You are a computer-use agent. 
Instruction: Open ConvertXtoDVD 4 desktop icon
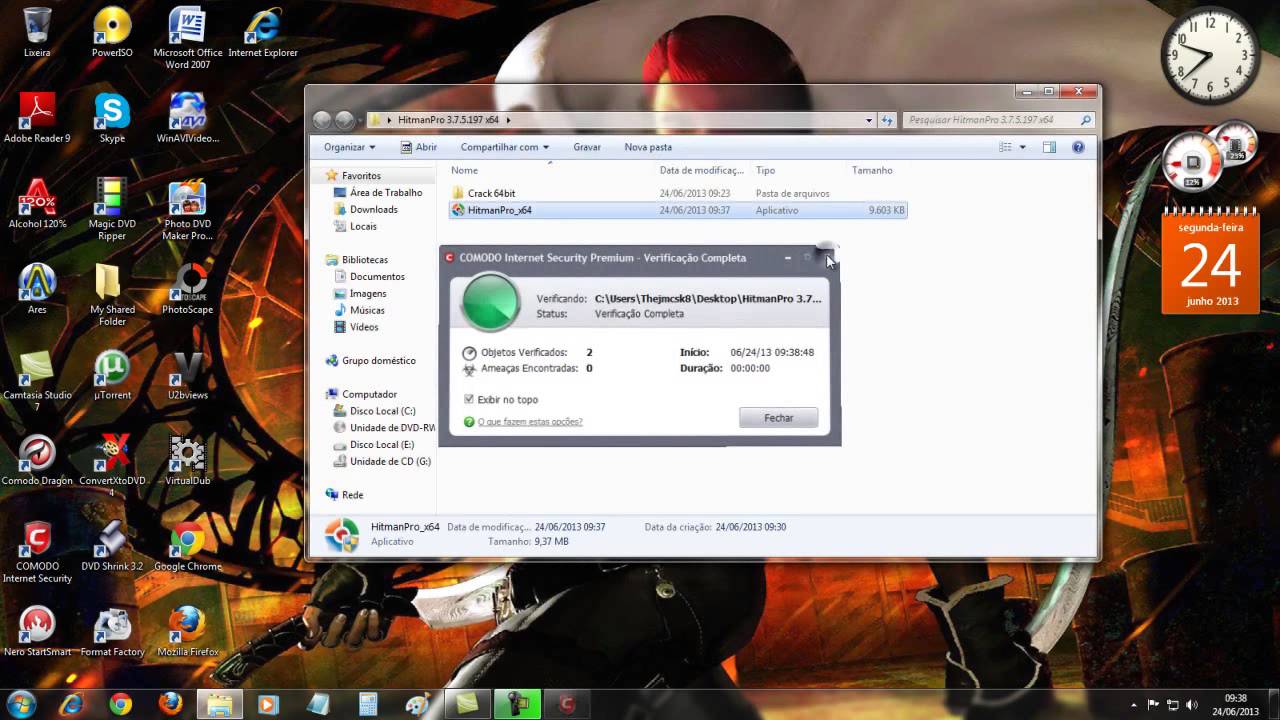pyautogui.click(x=112, y=466)
